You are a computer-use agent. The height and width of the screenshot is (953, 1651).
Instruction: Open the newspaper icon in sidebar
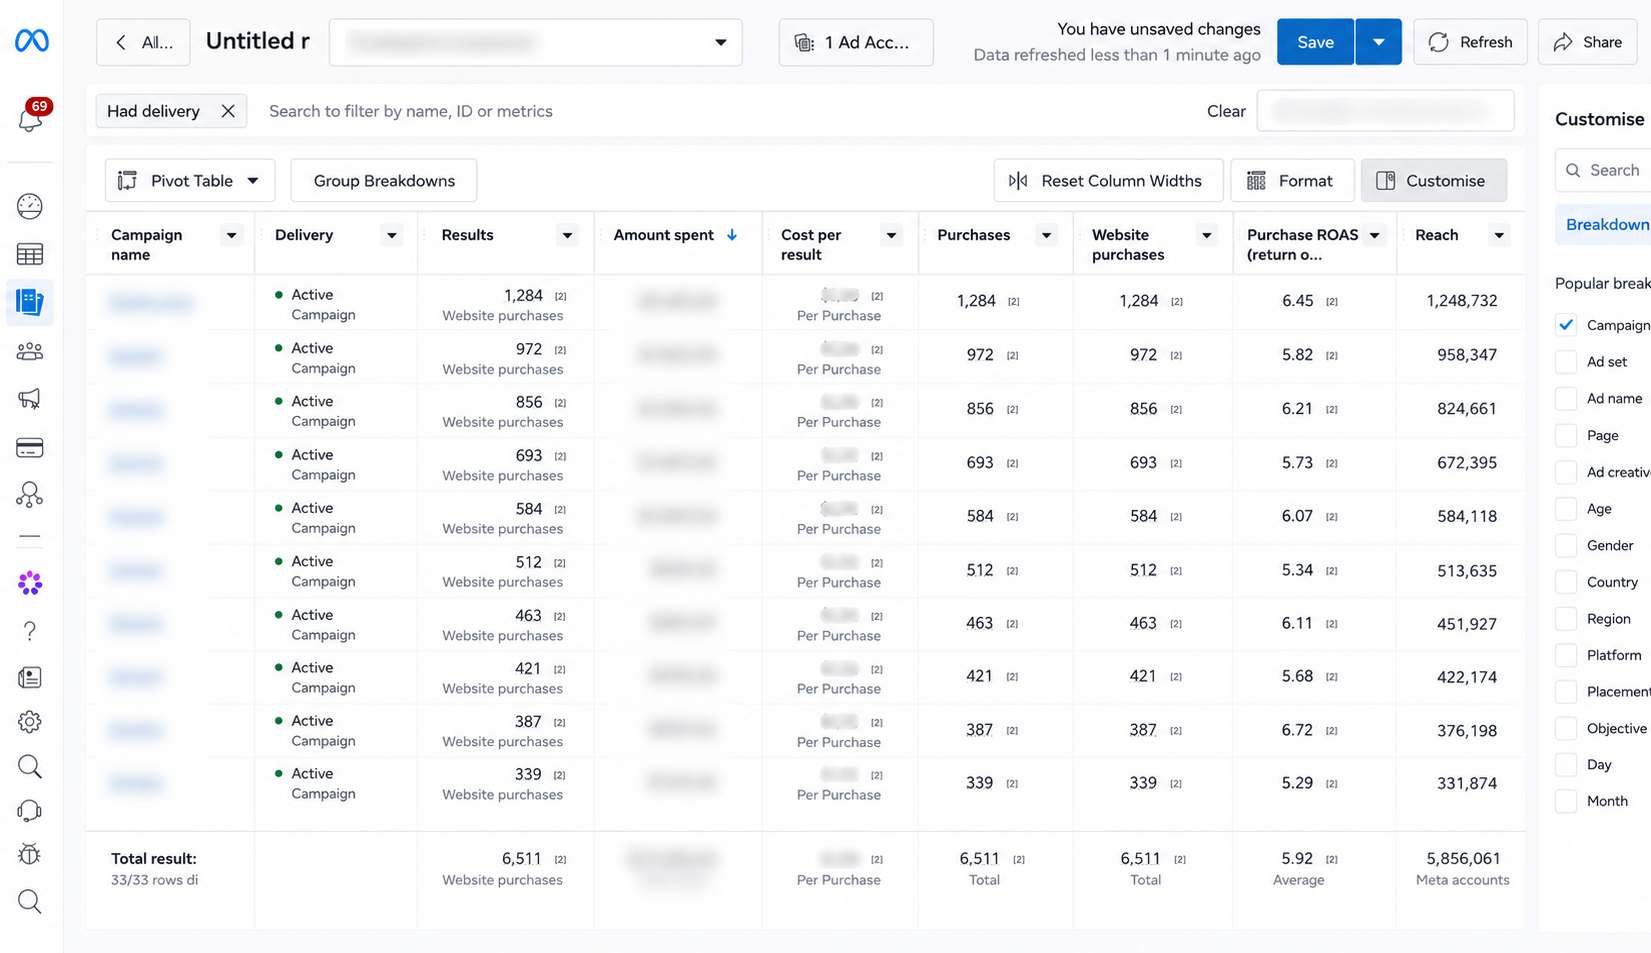point(30,678)
